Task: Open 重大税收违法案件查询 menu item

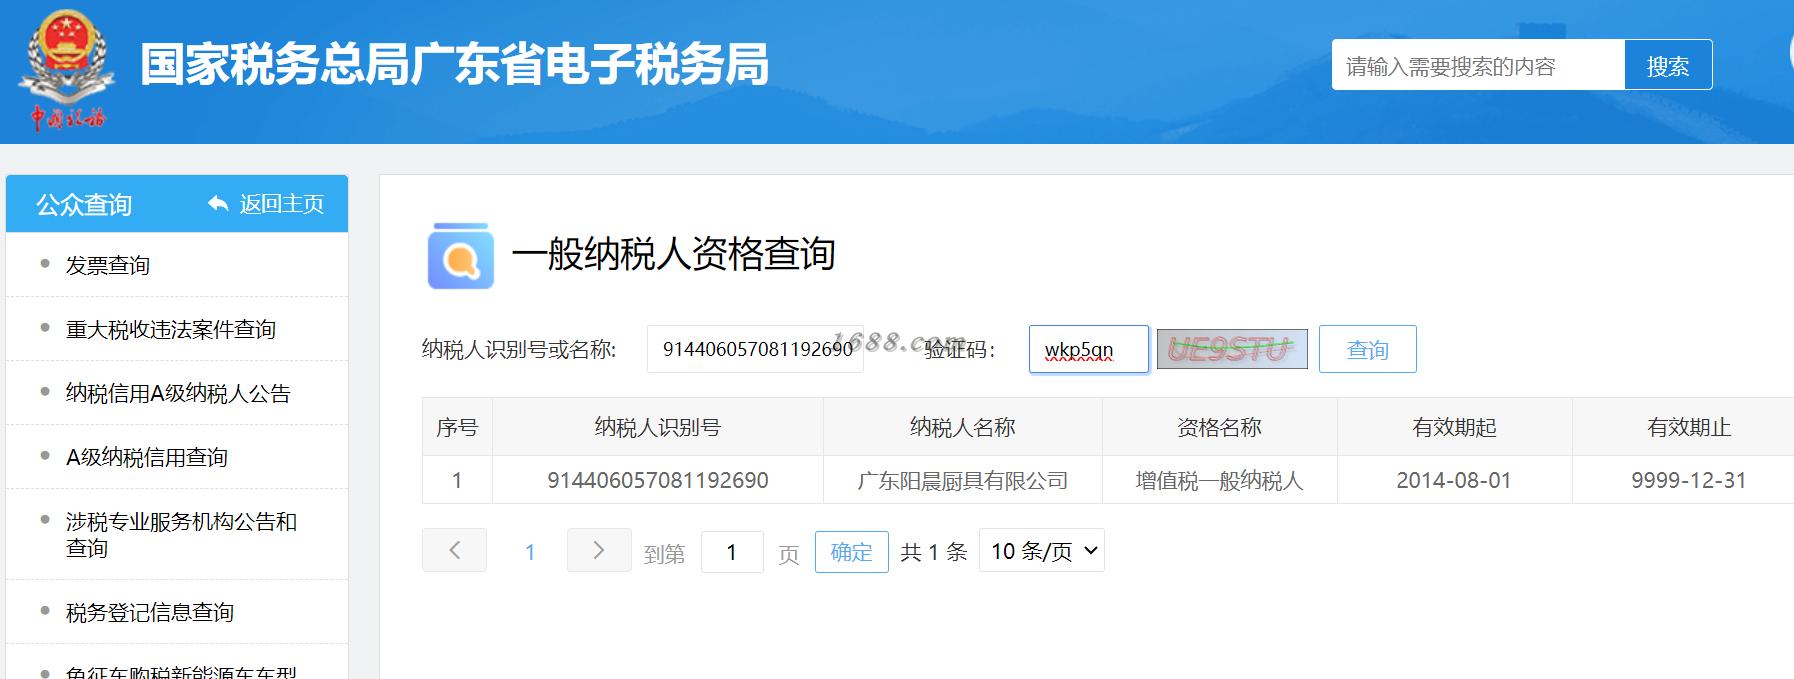Action: coord(171,329)
